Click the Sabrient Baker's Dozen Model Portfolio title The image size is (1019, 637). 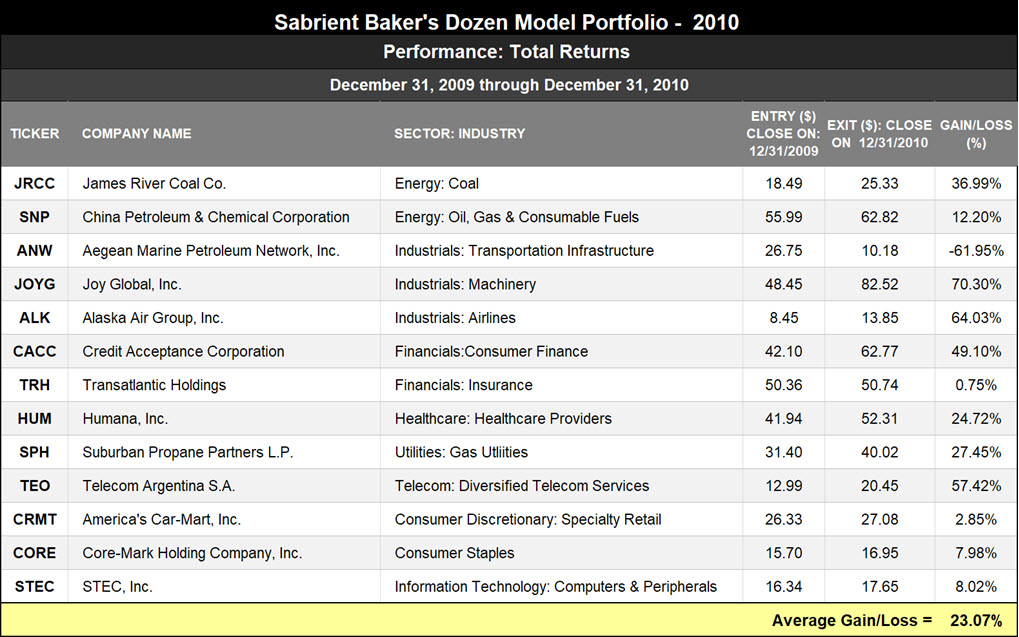506,22
